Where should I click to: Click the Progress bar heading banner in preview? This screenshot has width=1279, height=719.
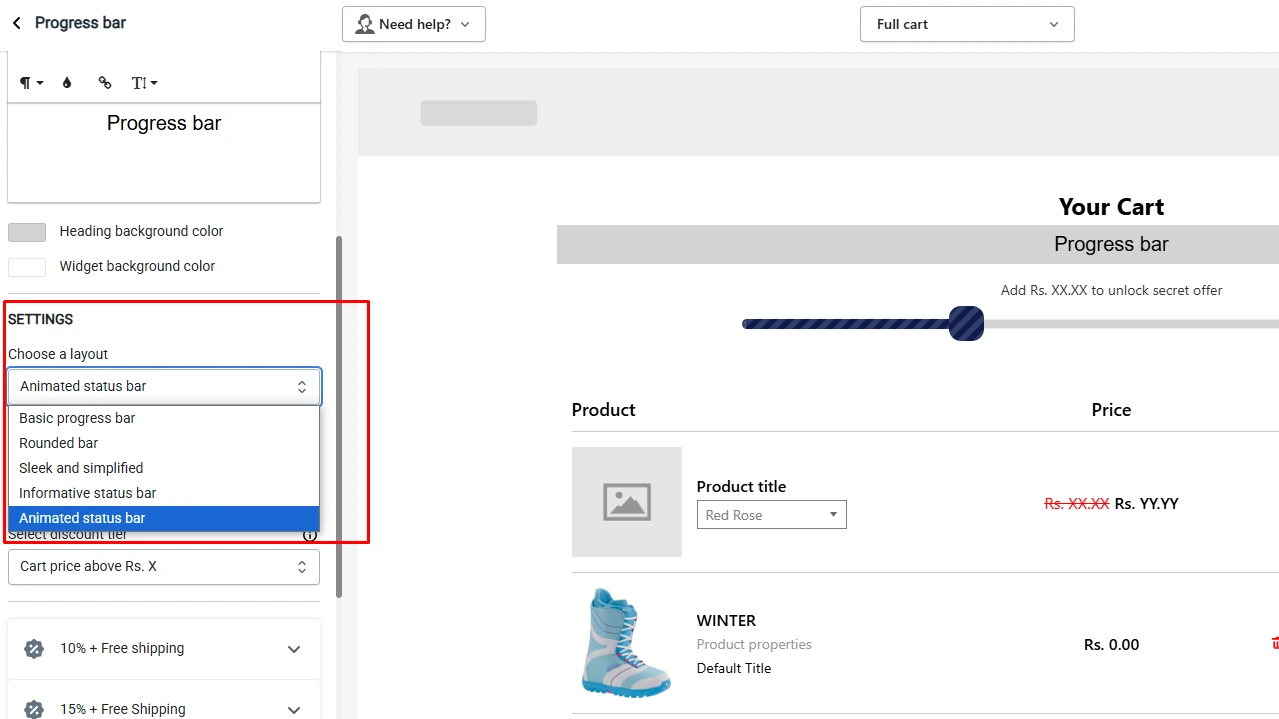click(x=917, y=245)
